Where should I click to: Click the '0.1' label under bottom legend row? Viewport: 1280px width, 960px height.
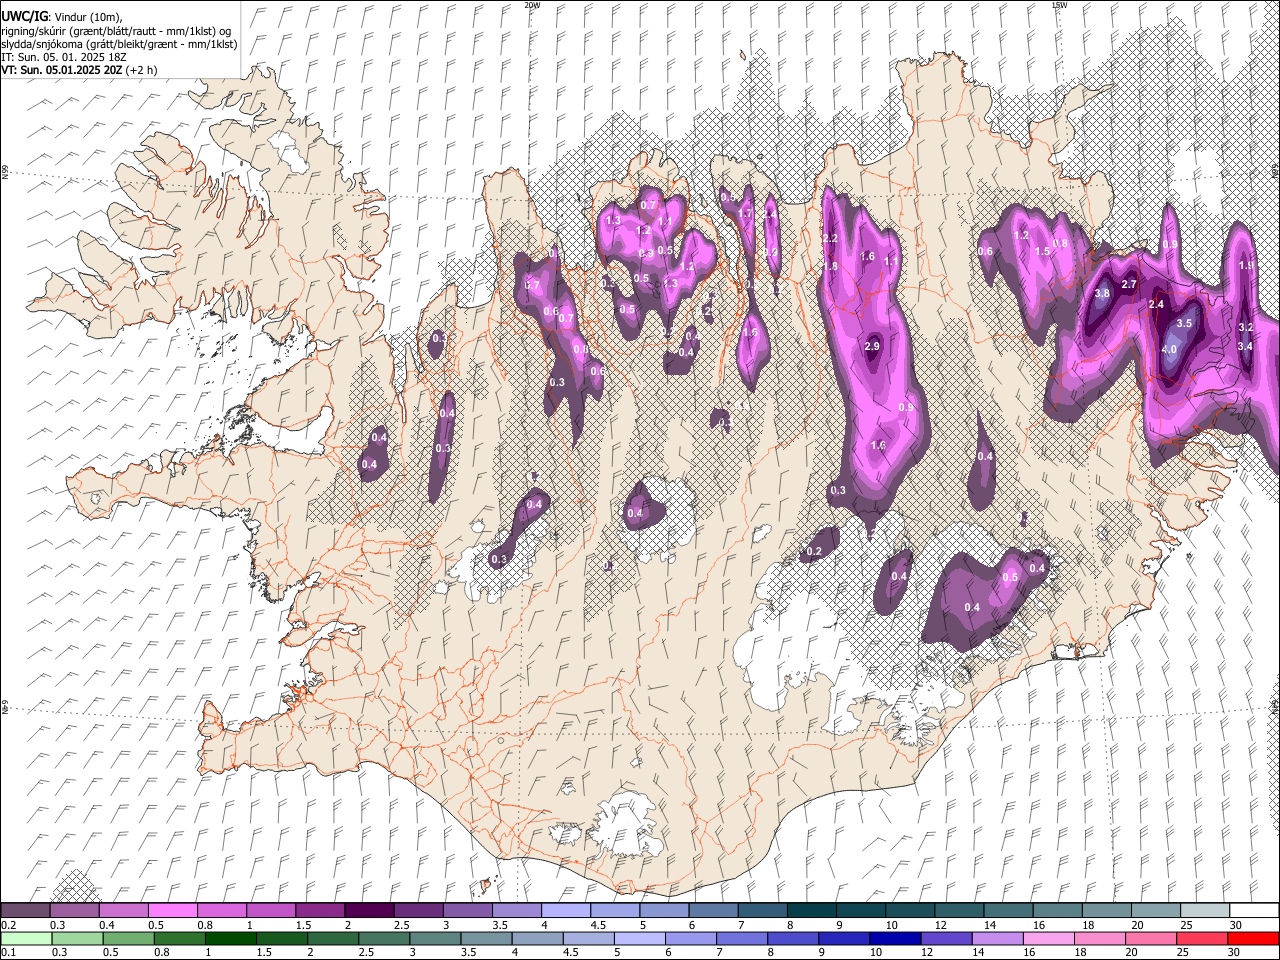(7, 952)
